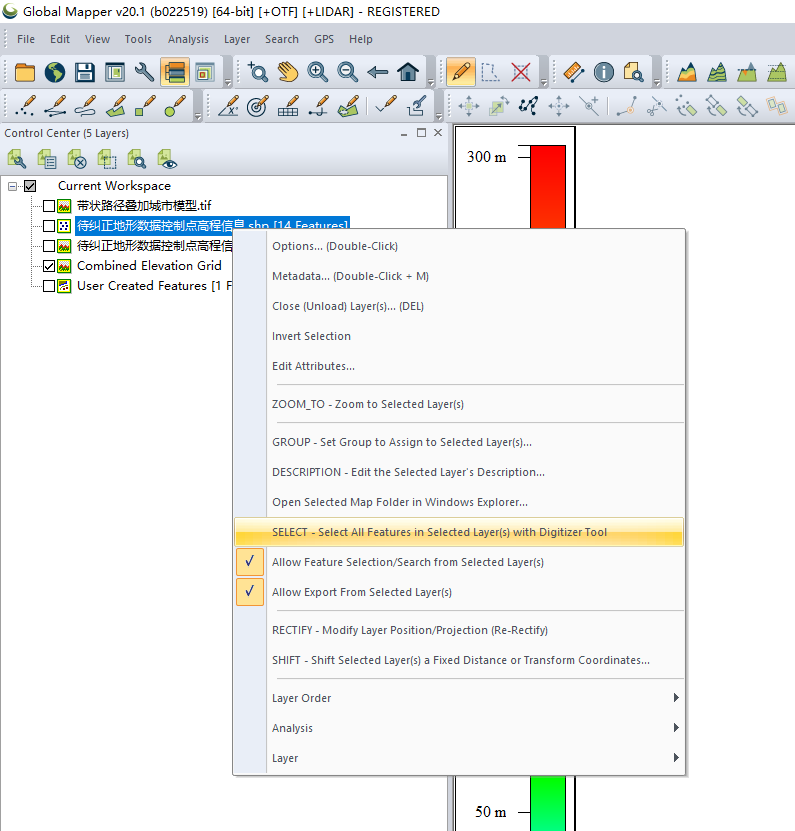
Task: Check the User Created Features checkbox
Action: pos(49,286)
